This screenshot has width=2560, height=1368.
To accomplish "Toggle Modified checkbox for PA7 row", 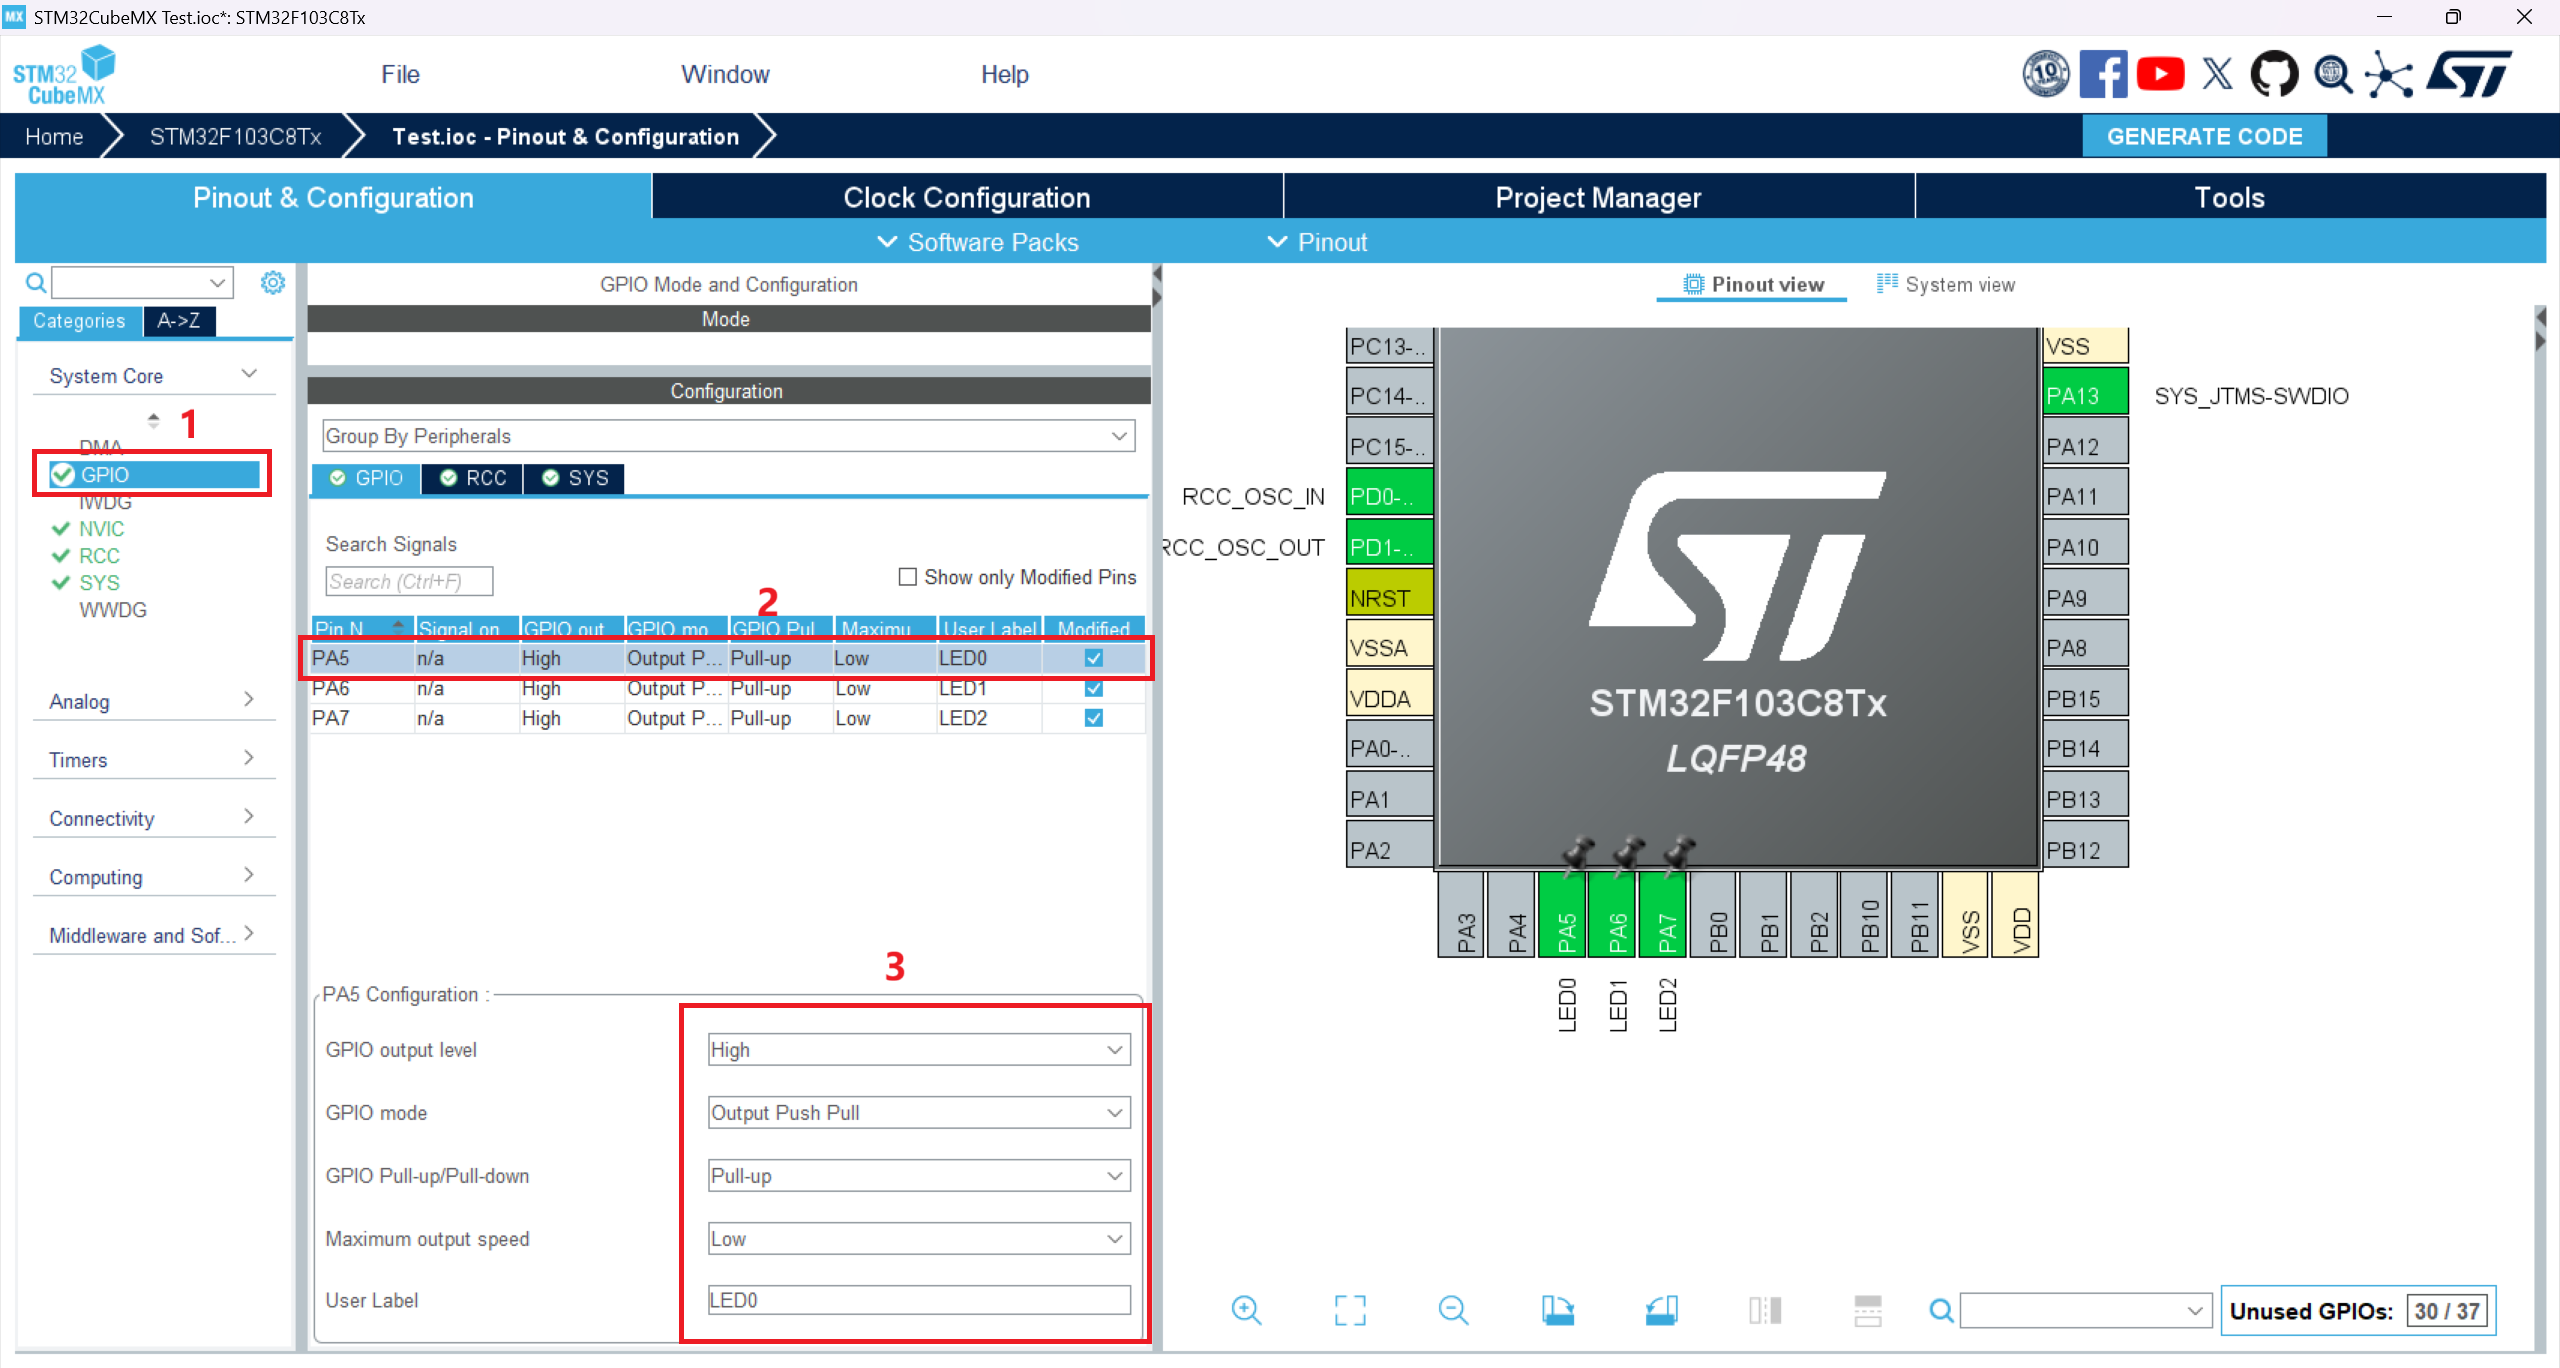I will tap(1094, 718).
